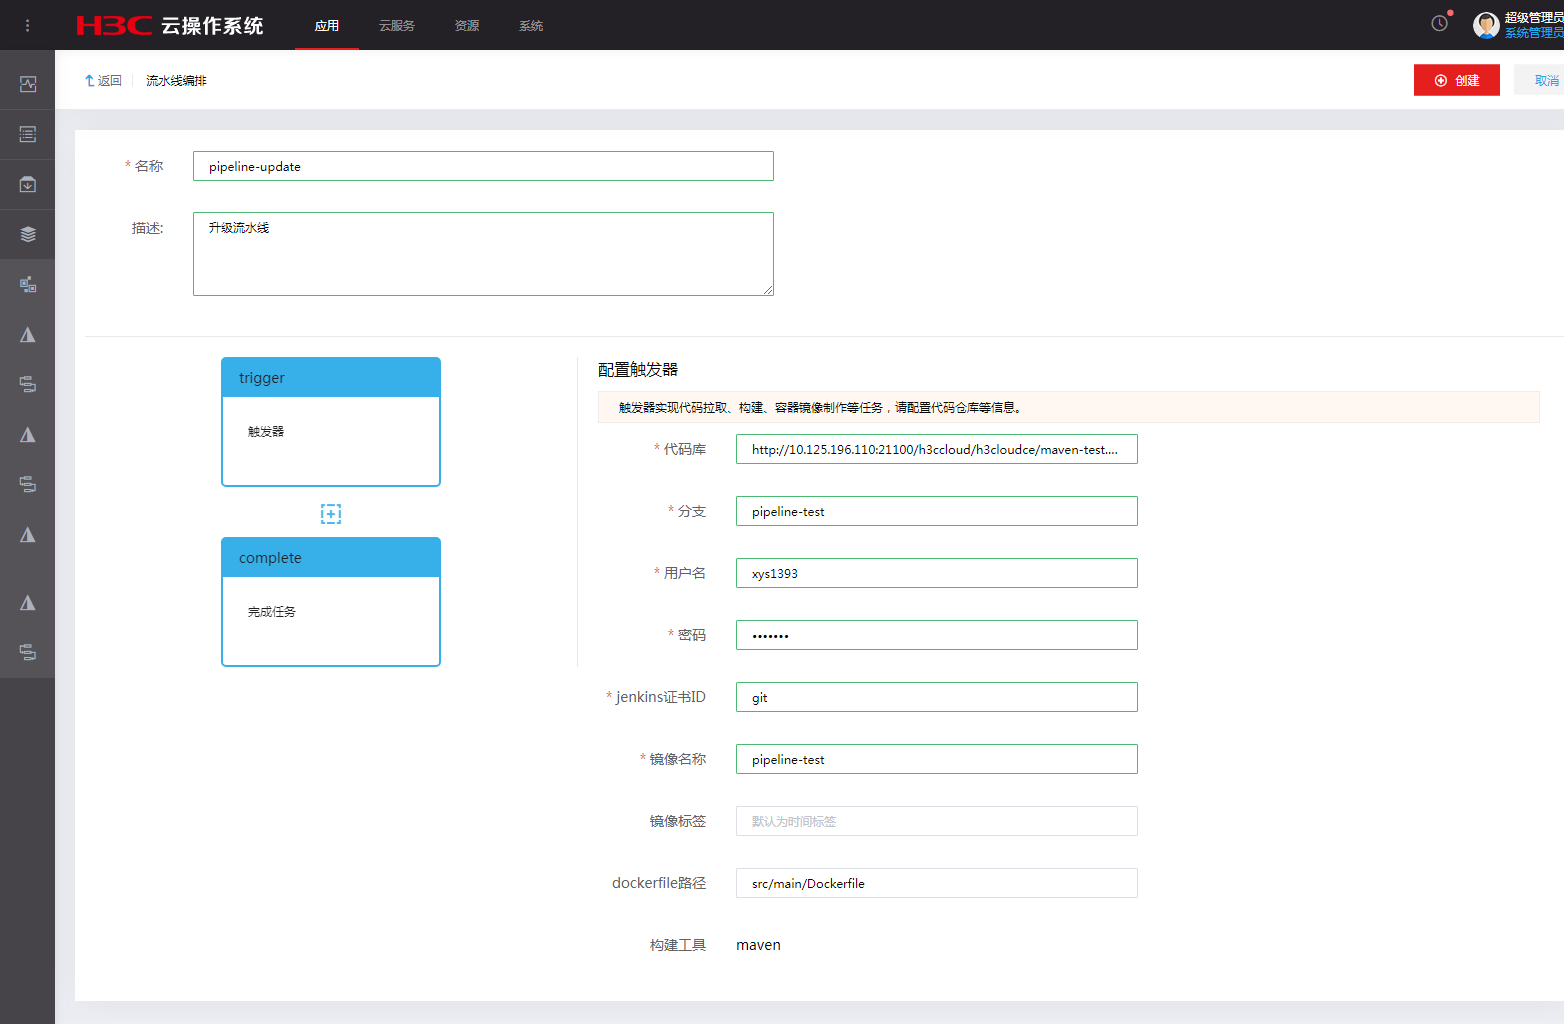1564x1024 pixels.
Task: Select the list view icon in sidebar
Action: 28,134
